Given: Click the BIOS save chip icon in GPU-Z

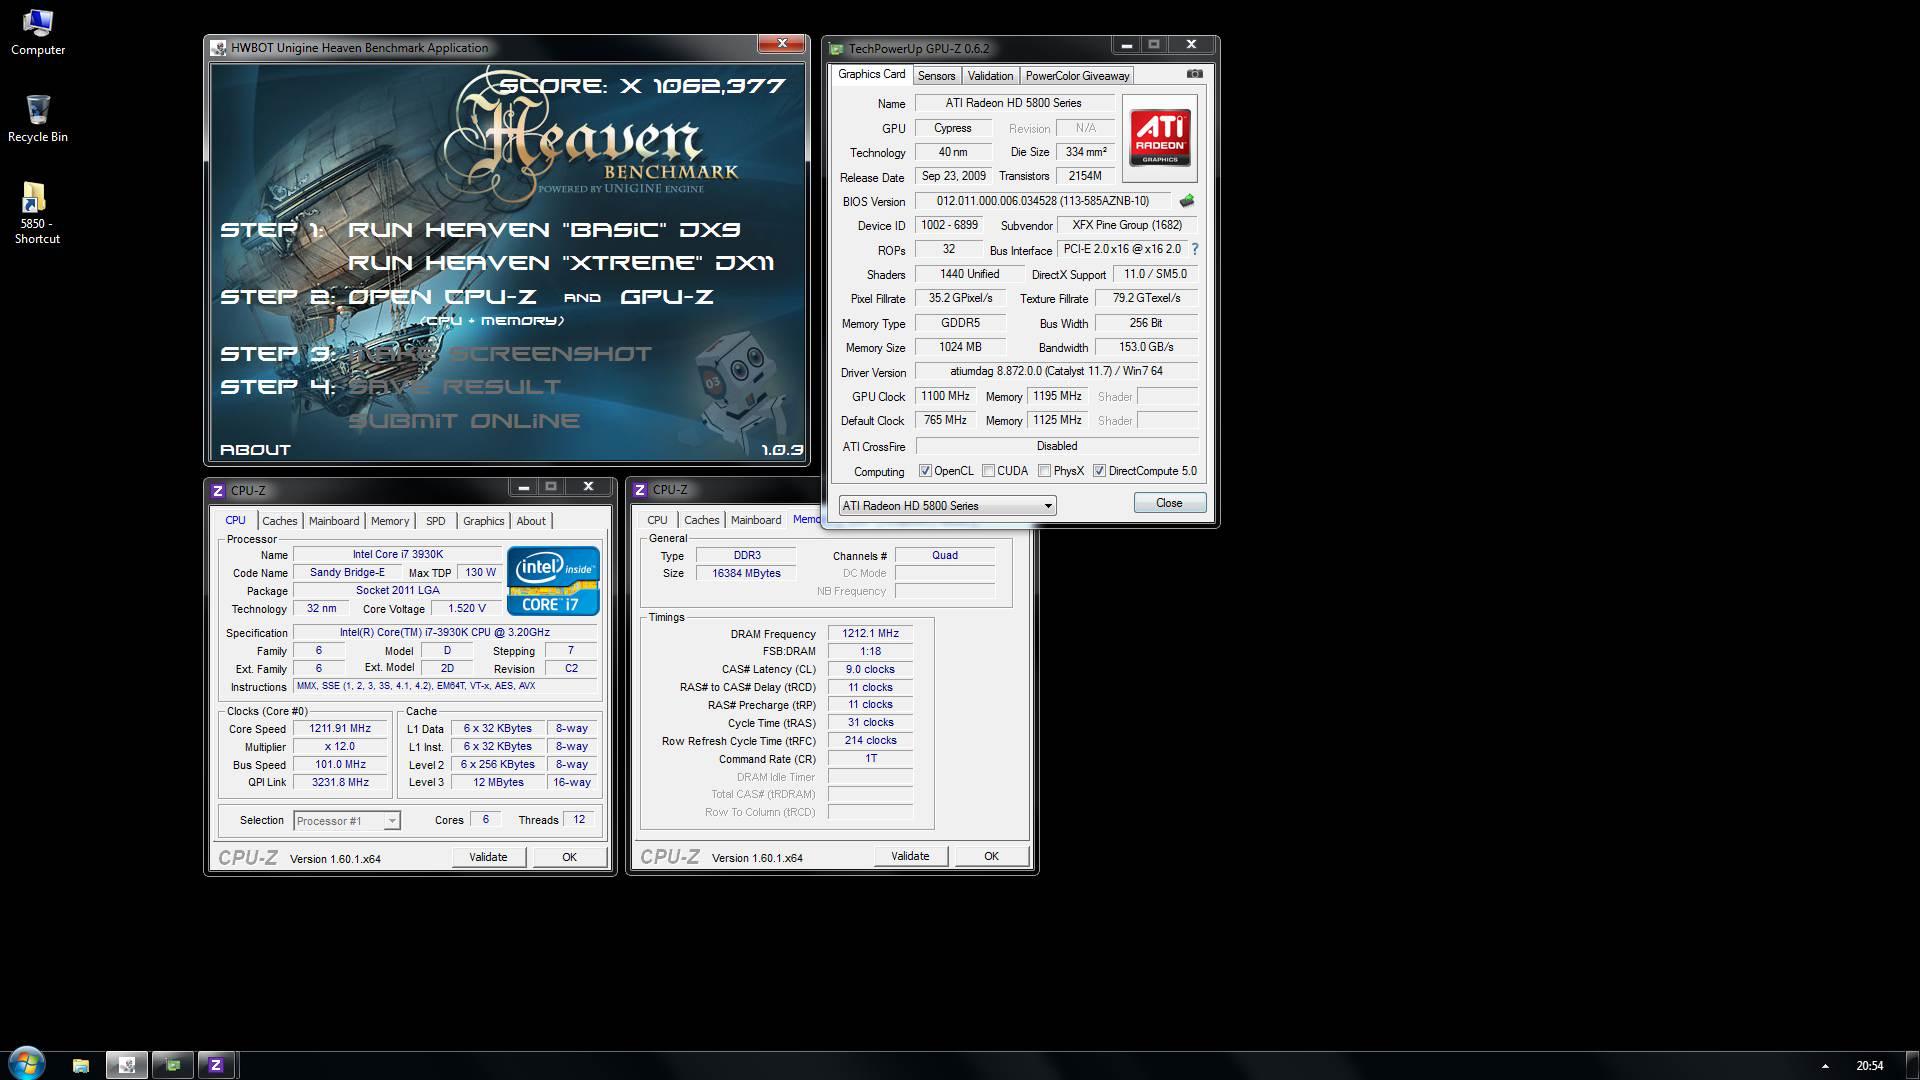Looking at the screenshot, I should tap(1187, 201).
